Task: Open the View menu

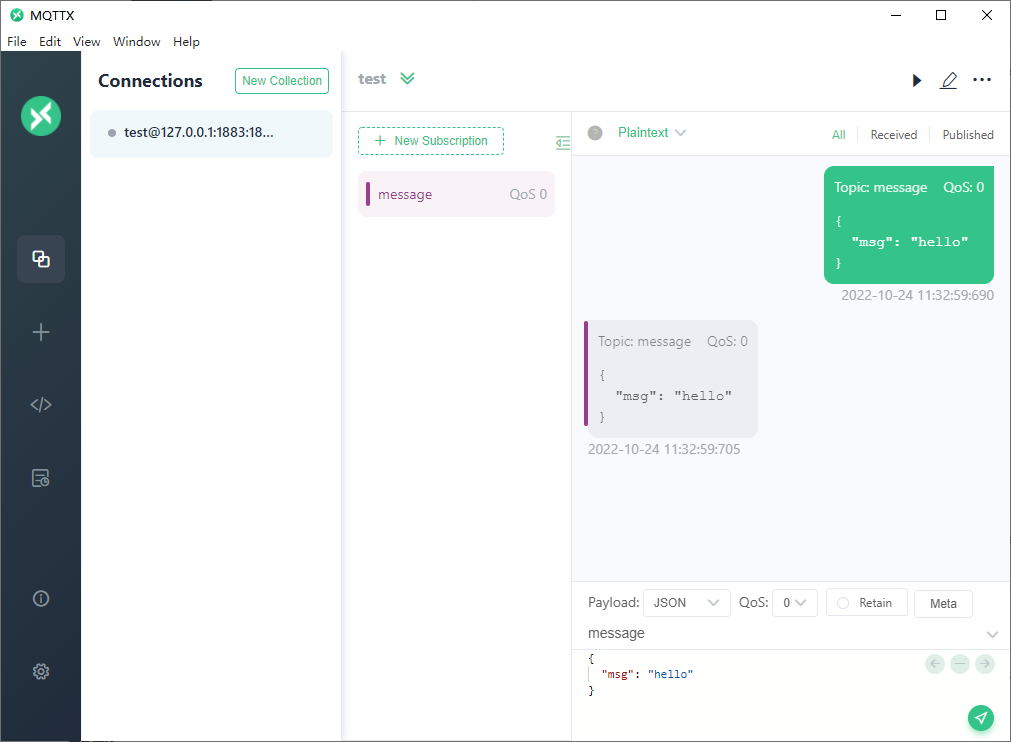Action: coord(86,41)
